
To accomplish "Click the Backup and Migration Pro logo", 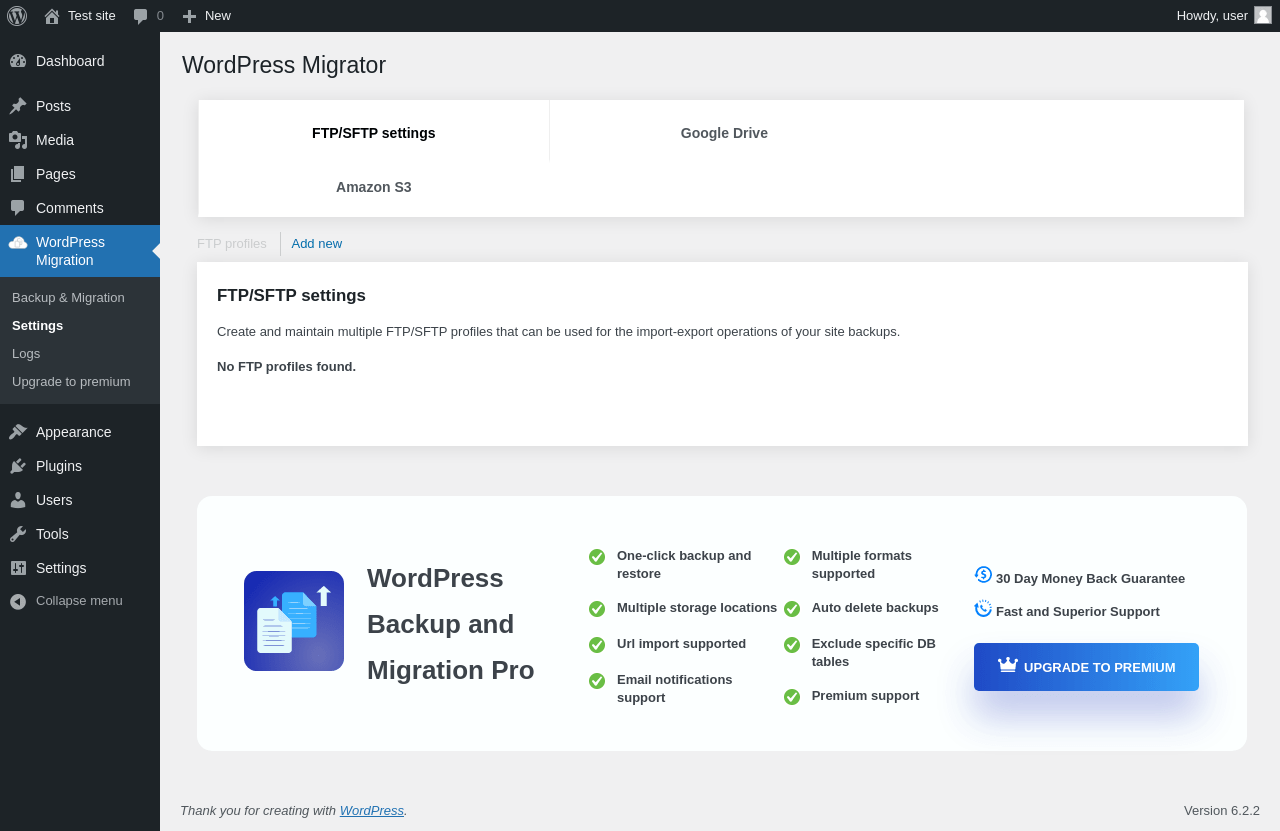I will pyautogui.click(x=294, y=621).
